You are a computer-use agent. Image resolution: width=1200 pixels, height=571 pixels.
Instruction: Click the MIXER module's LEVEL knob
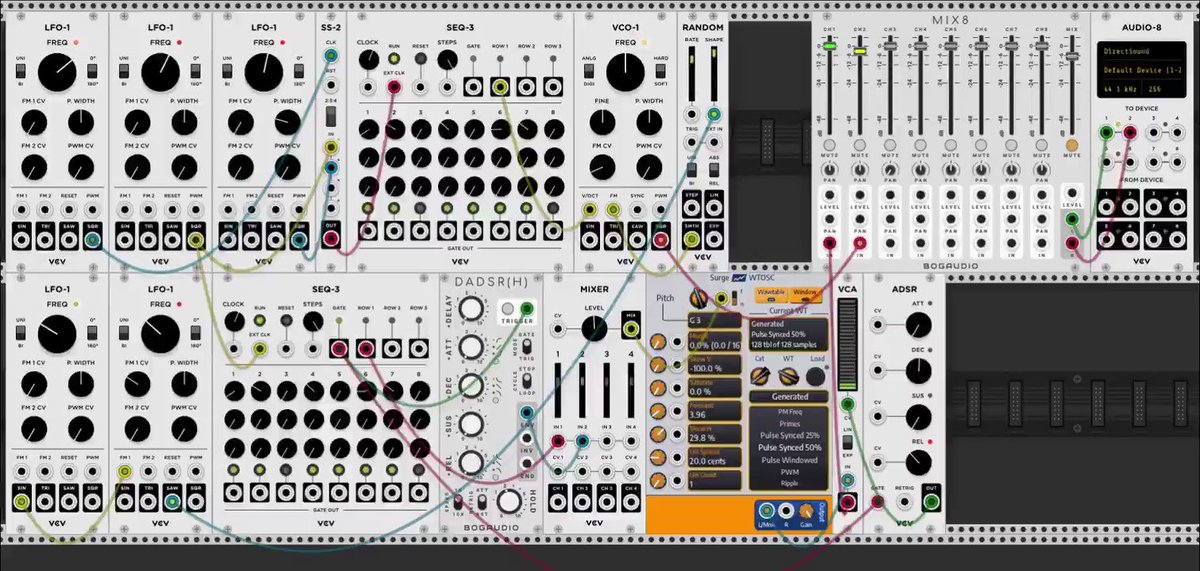[x=594, y=328]
